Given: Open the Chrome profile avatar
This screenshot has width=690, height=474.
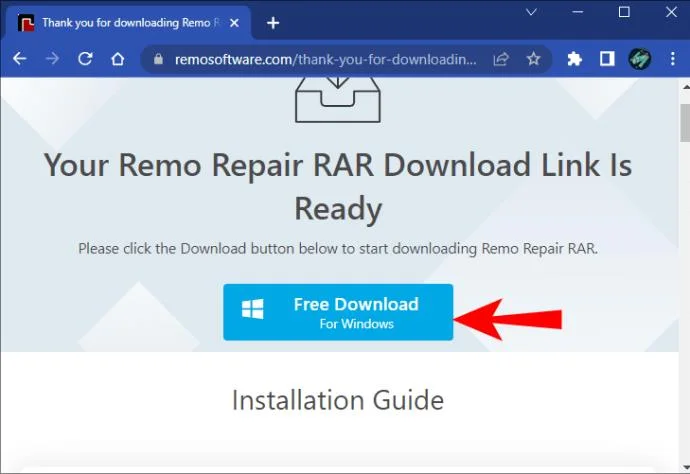Looking at the screenshot, I should pos(639,59).
